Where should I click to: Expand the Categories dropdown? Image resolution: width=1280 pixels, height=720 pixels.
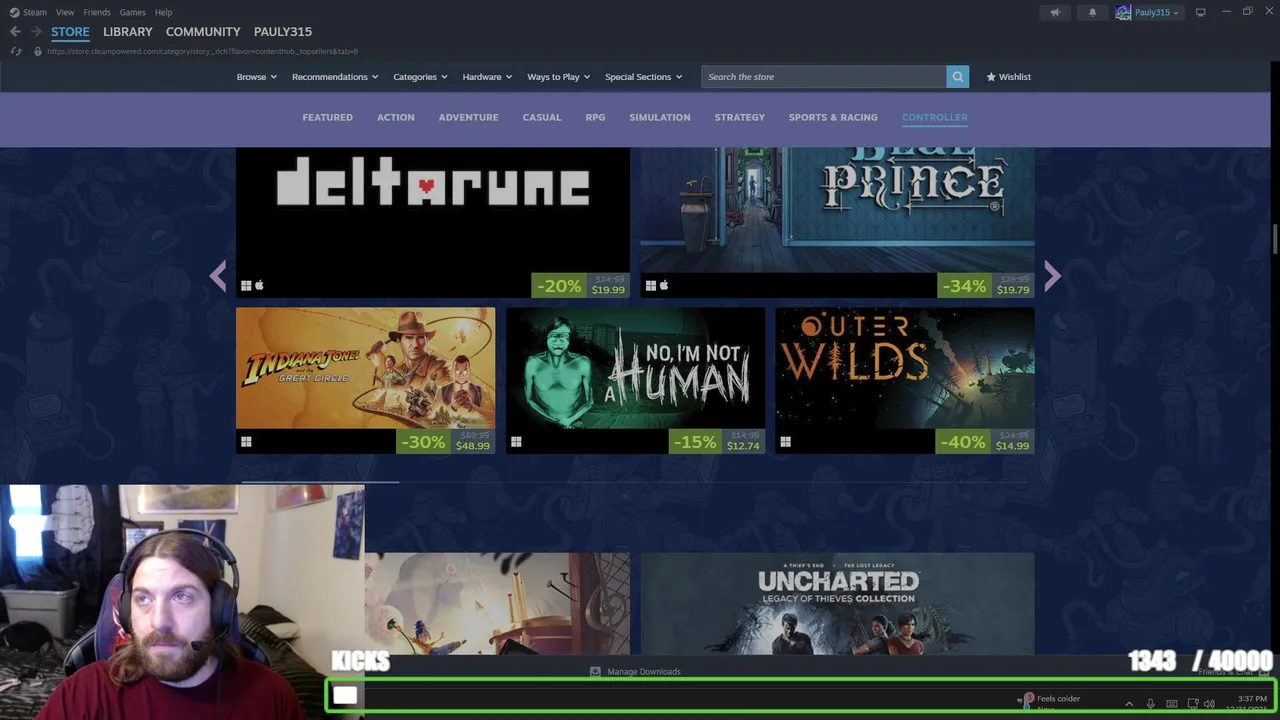420,77
